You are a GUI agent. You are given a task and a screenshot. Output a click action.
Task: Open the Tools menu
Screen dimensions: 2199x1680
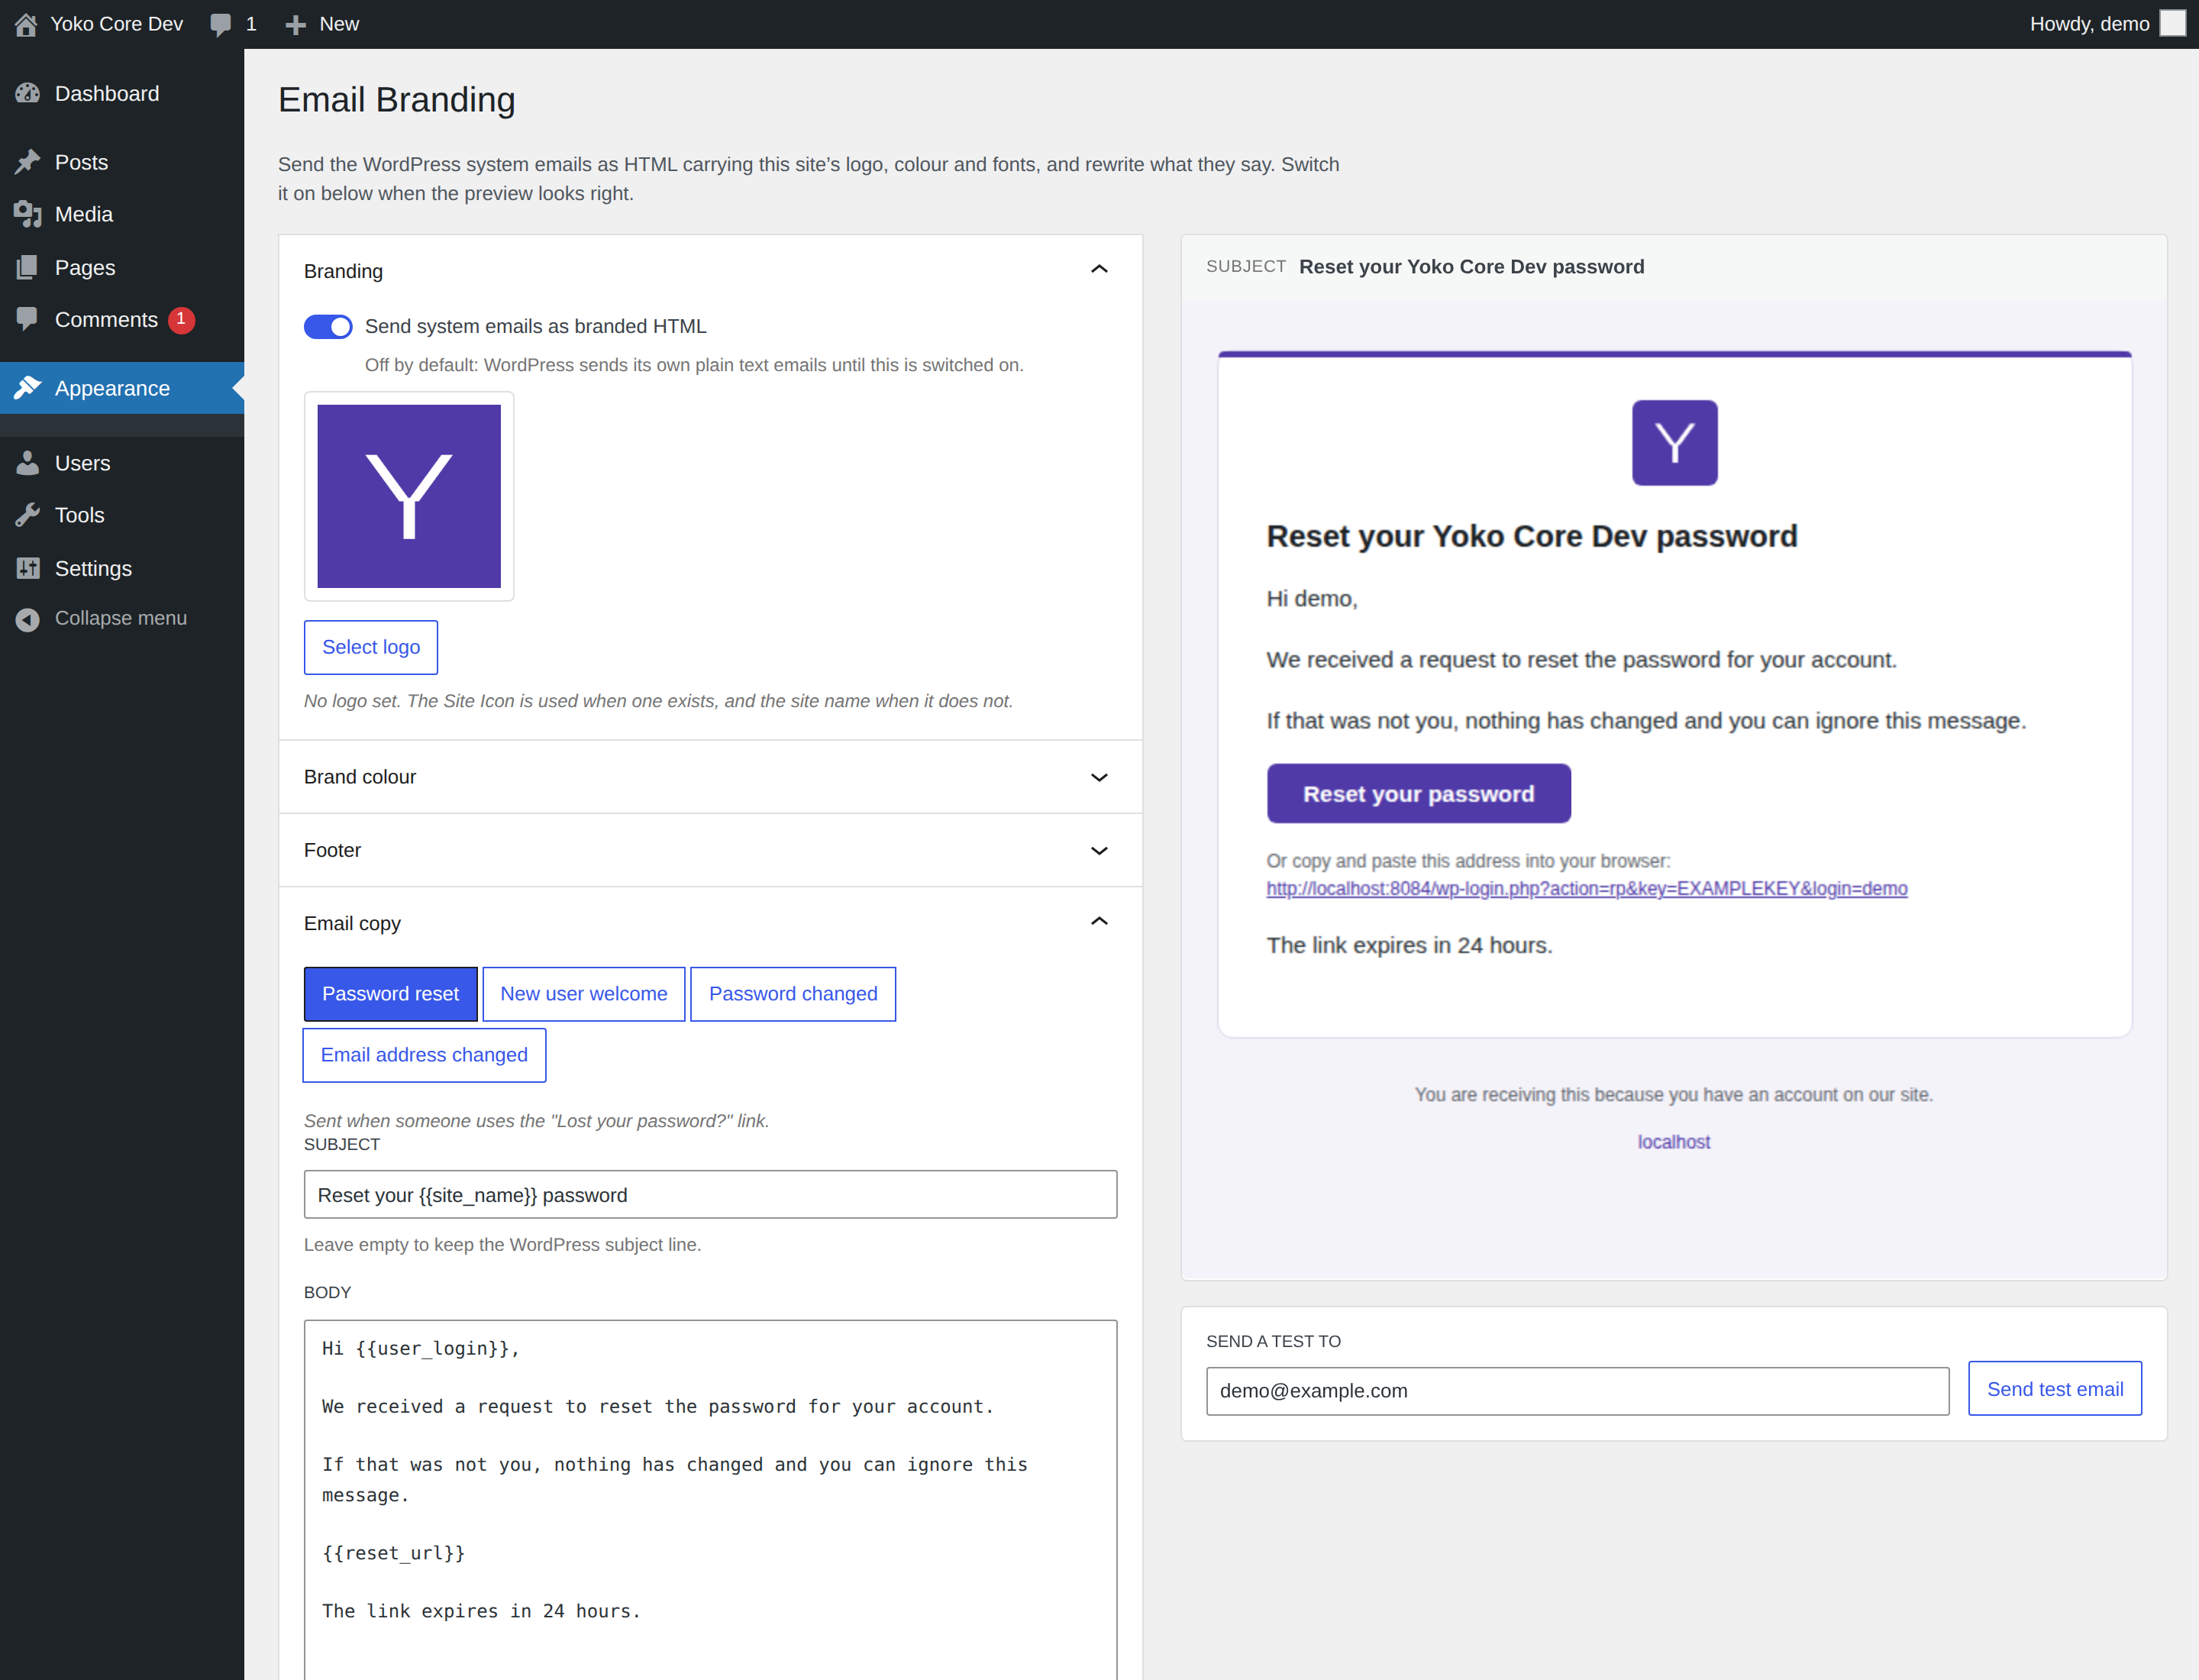pos(122,515)
